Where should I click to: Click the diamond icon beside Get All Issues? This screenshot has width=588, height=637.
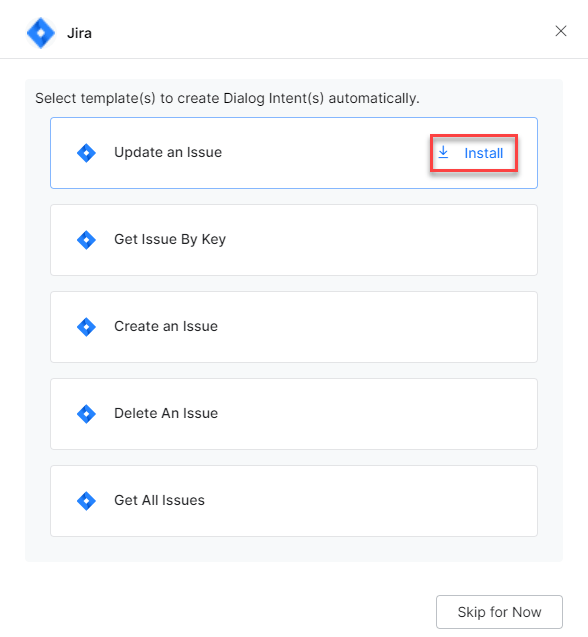(x=86, y=501)
